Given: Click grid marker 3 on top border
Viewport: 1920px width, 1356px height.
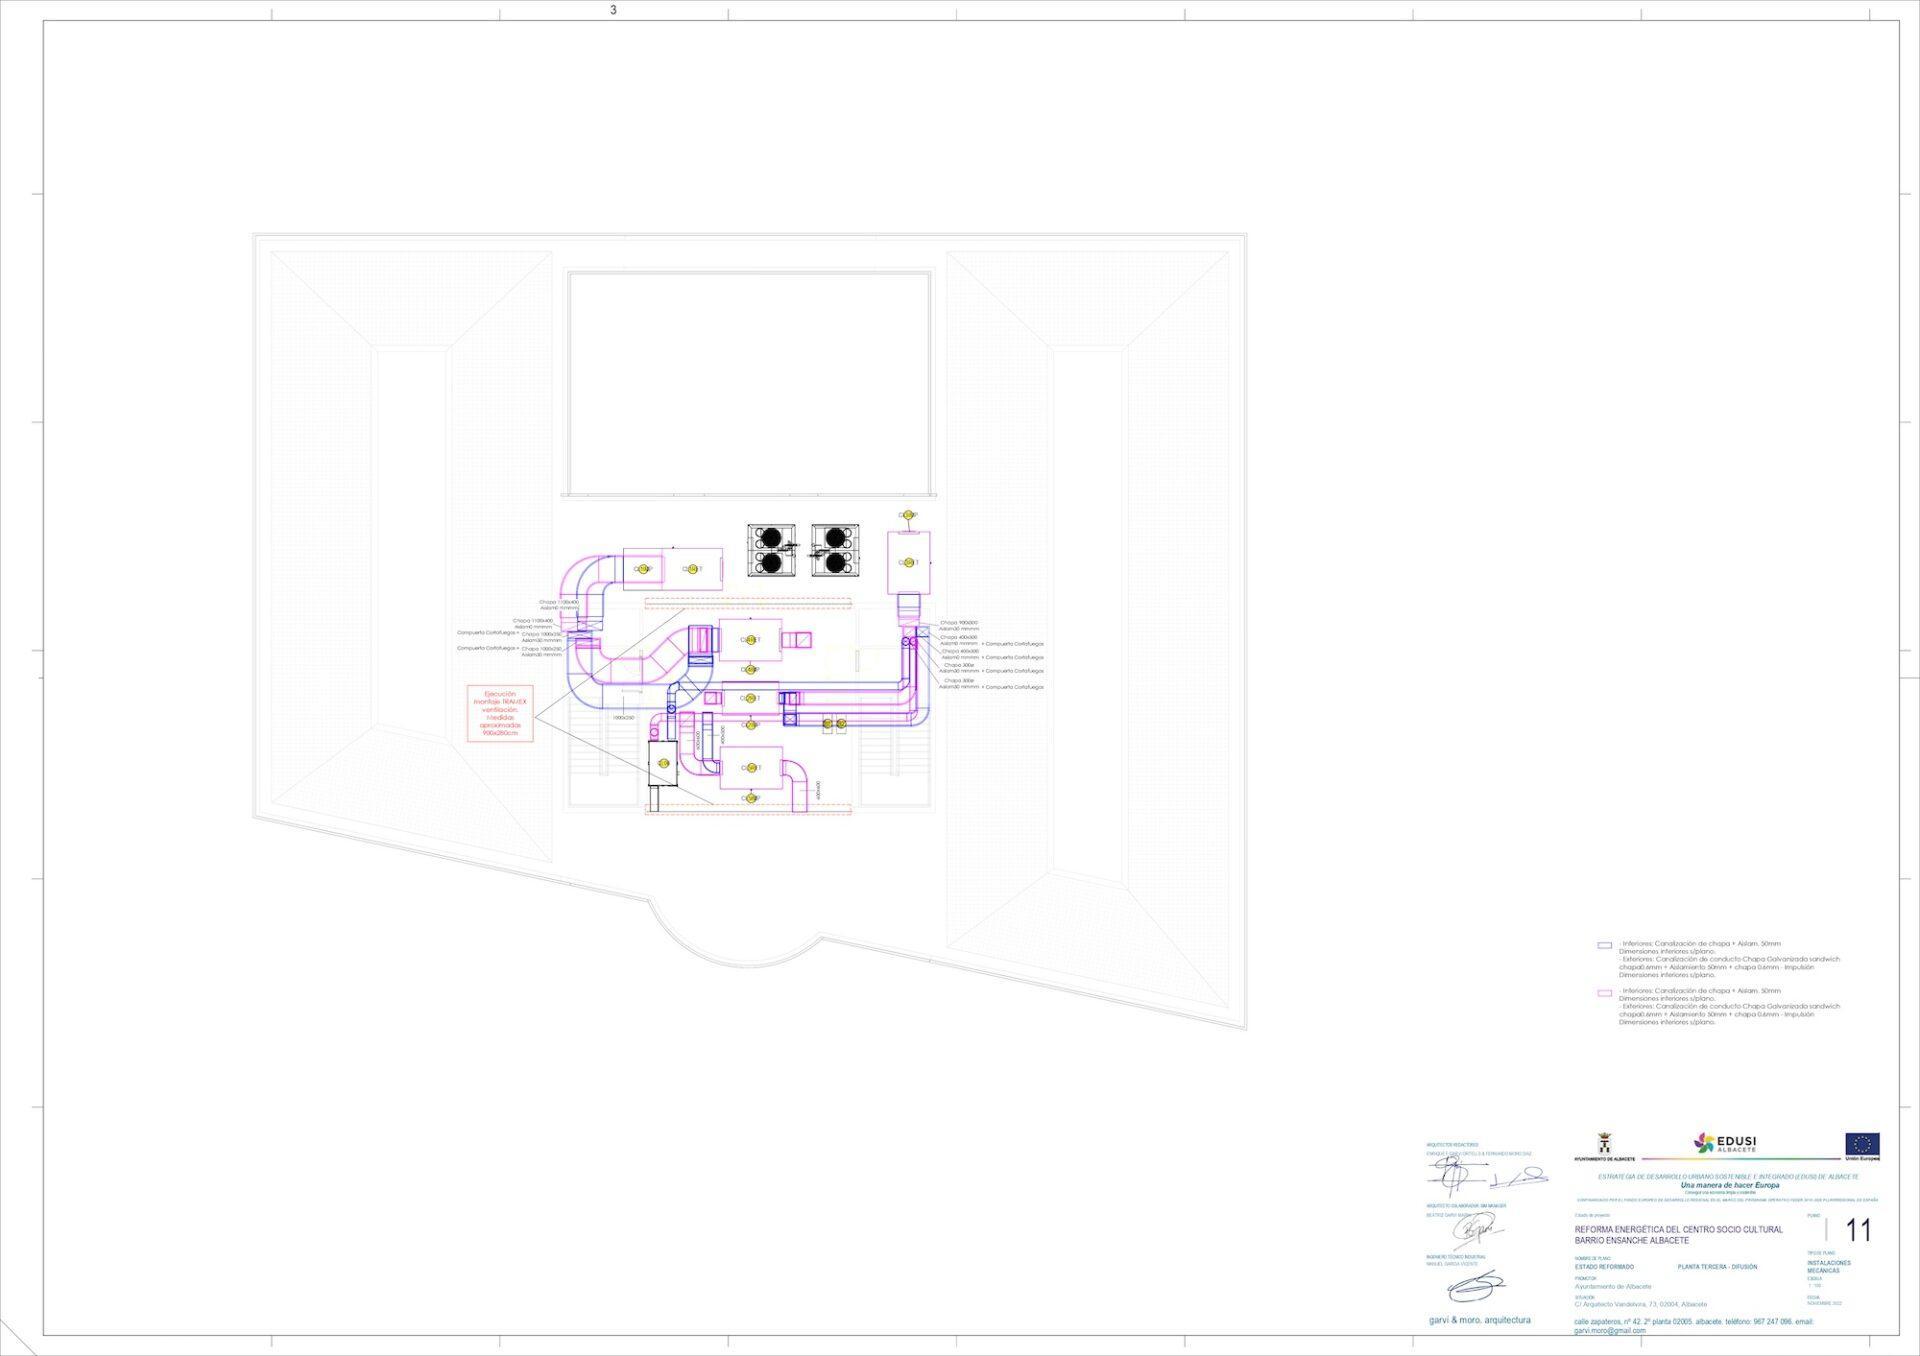Looking at the screenshot, I should 613,10.
